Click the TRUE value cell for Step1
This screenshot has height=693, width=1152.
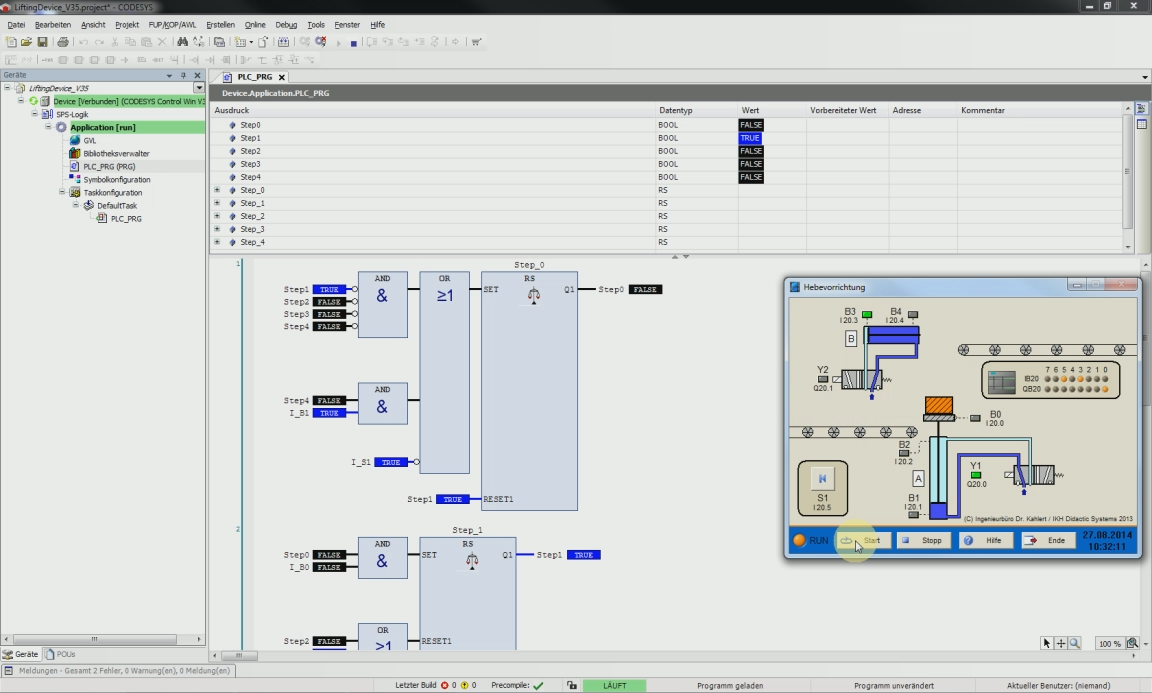[750, 138]
